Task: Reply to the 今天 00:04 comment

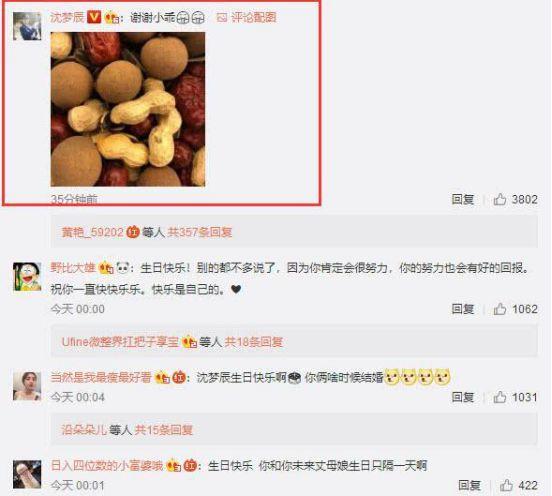Action: (463, 397)
